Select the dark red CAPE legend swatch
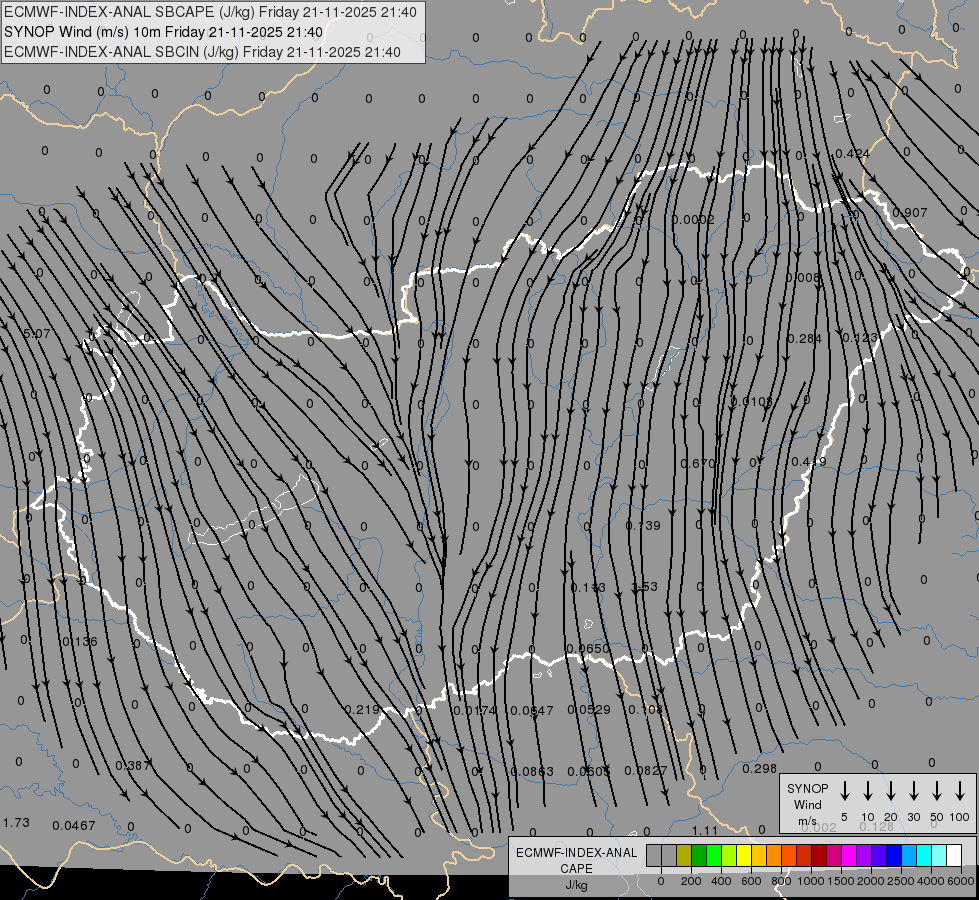Screen dimensions: 979x900 (x=819, y=856)
